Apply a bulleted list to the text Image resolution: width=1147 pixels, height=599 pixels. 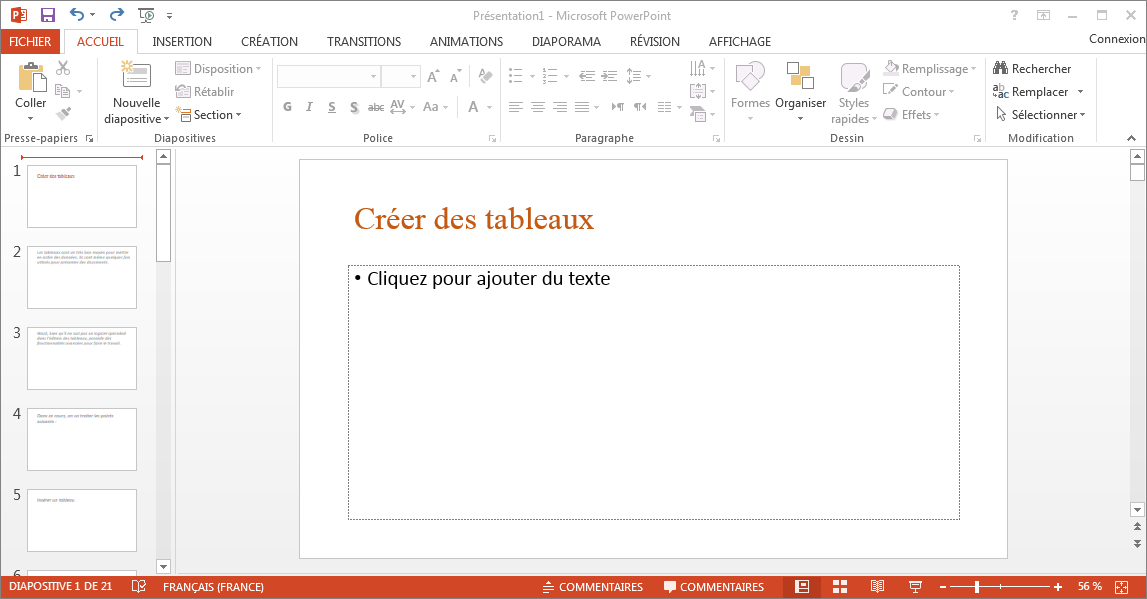516,75
